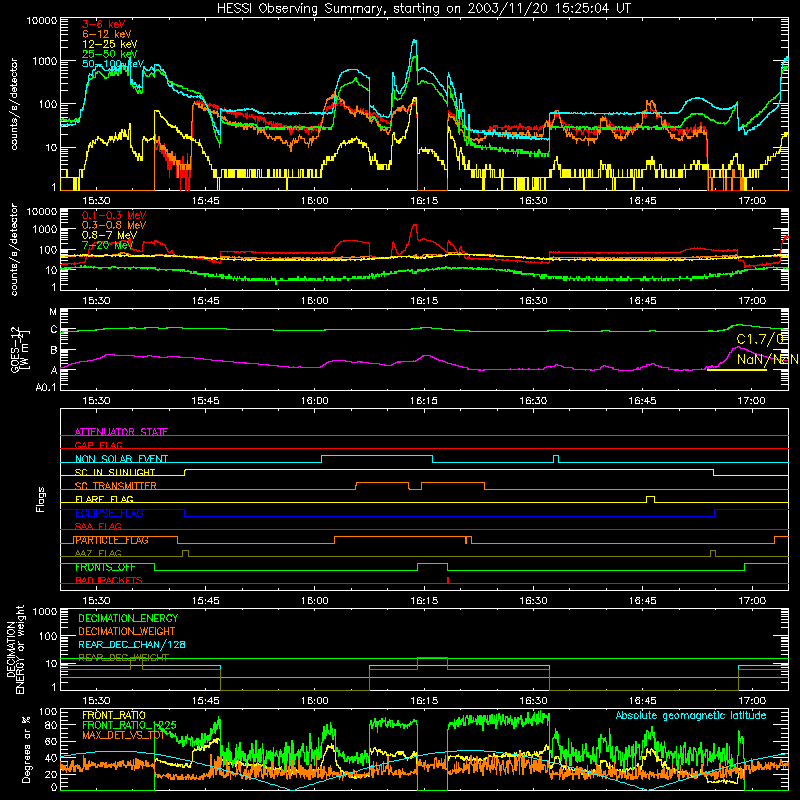Click the DECIMATION_WEIGHT legend label
Image resolution: width=800 pixels, height=800 pixels.
[127, 631]
